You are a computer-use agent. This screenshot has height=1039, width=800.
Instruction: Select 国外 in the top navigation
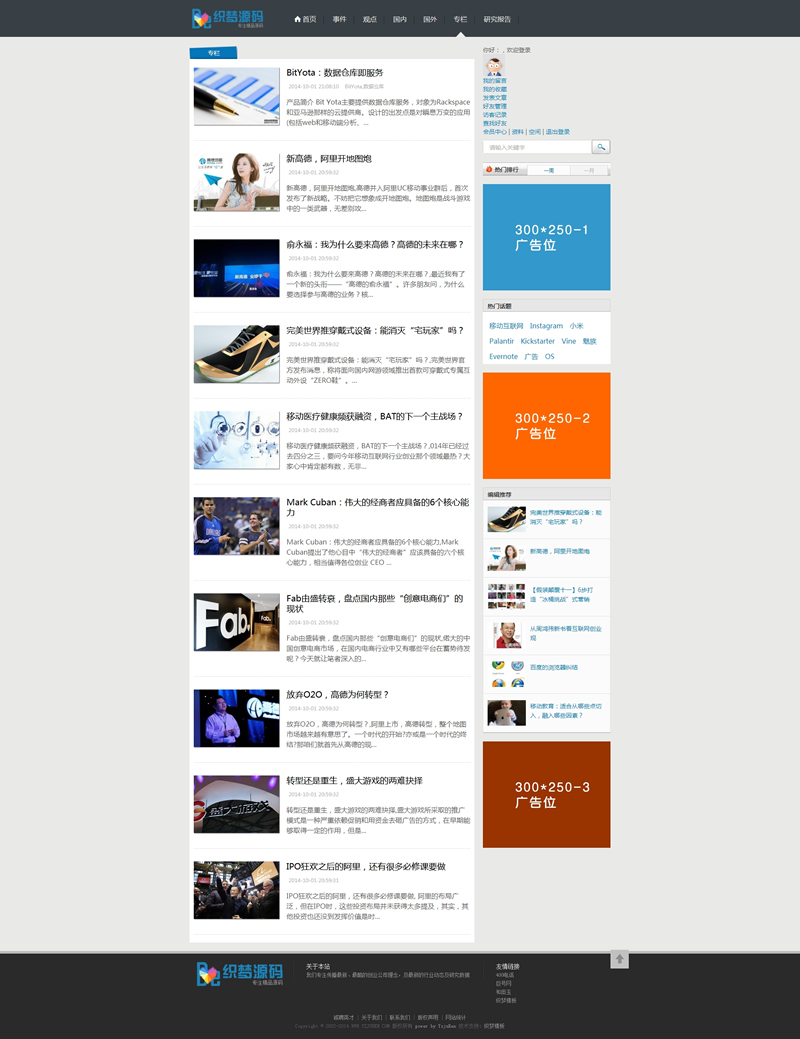(430, 19)
